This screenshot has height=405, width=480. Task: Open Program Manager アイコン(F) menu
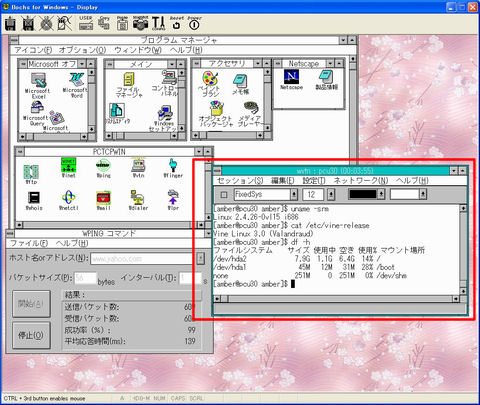pyautogui.click(x=33, y=50)
